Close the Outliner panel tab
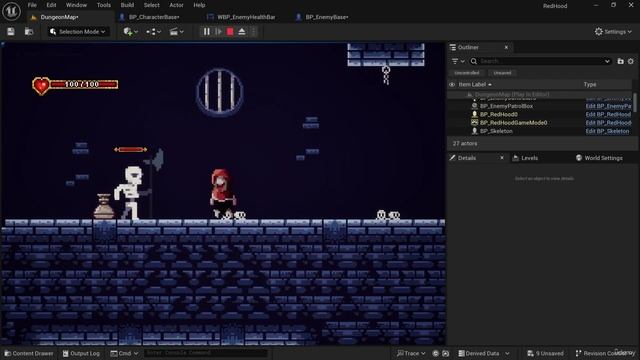Viewport: 640px width, 360px height. point(506,47)
